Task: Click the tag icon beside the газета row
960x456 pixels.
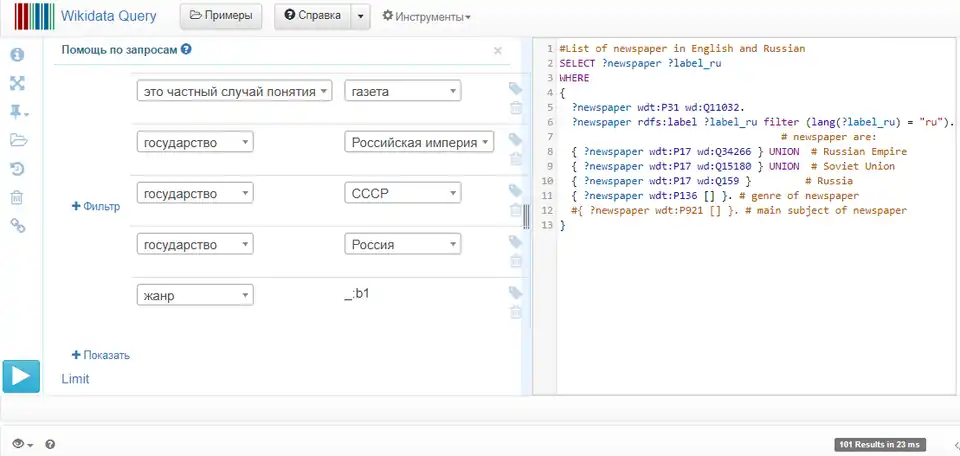Action: (x=515, y=89)
